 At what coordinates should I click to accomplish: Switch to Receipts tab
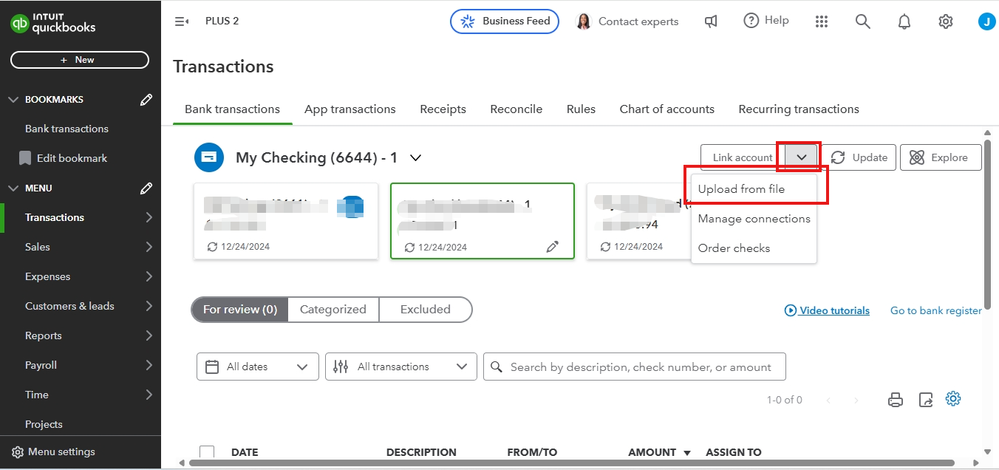pyautogui.click(x=443, y=109)
